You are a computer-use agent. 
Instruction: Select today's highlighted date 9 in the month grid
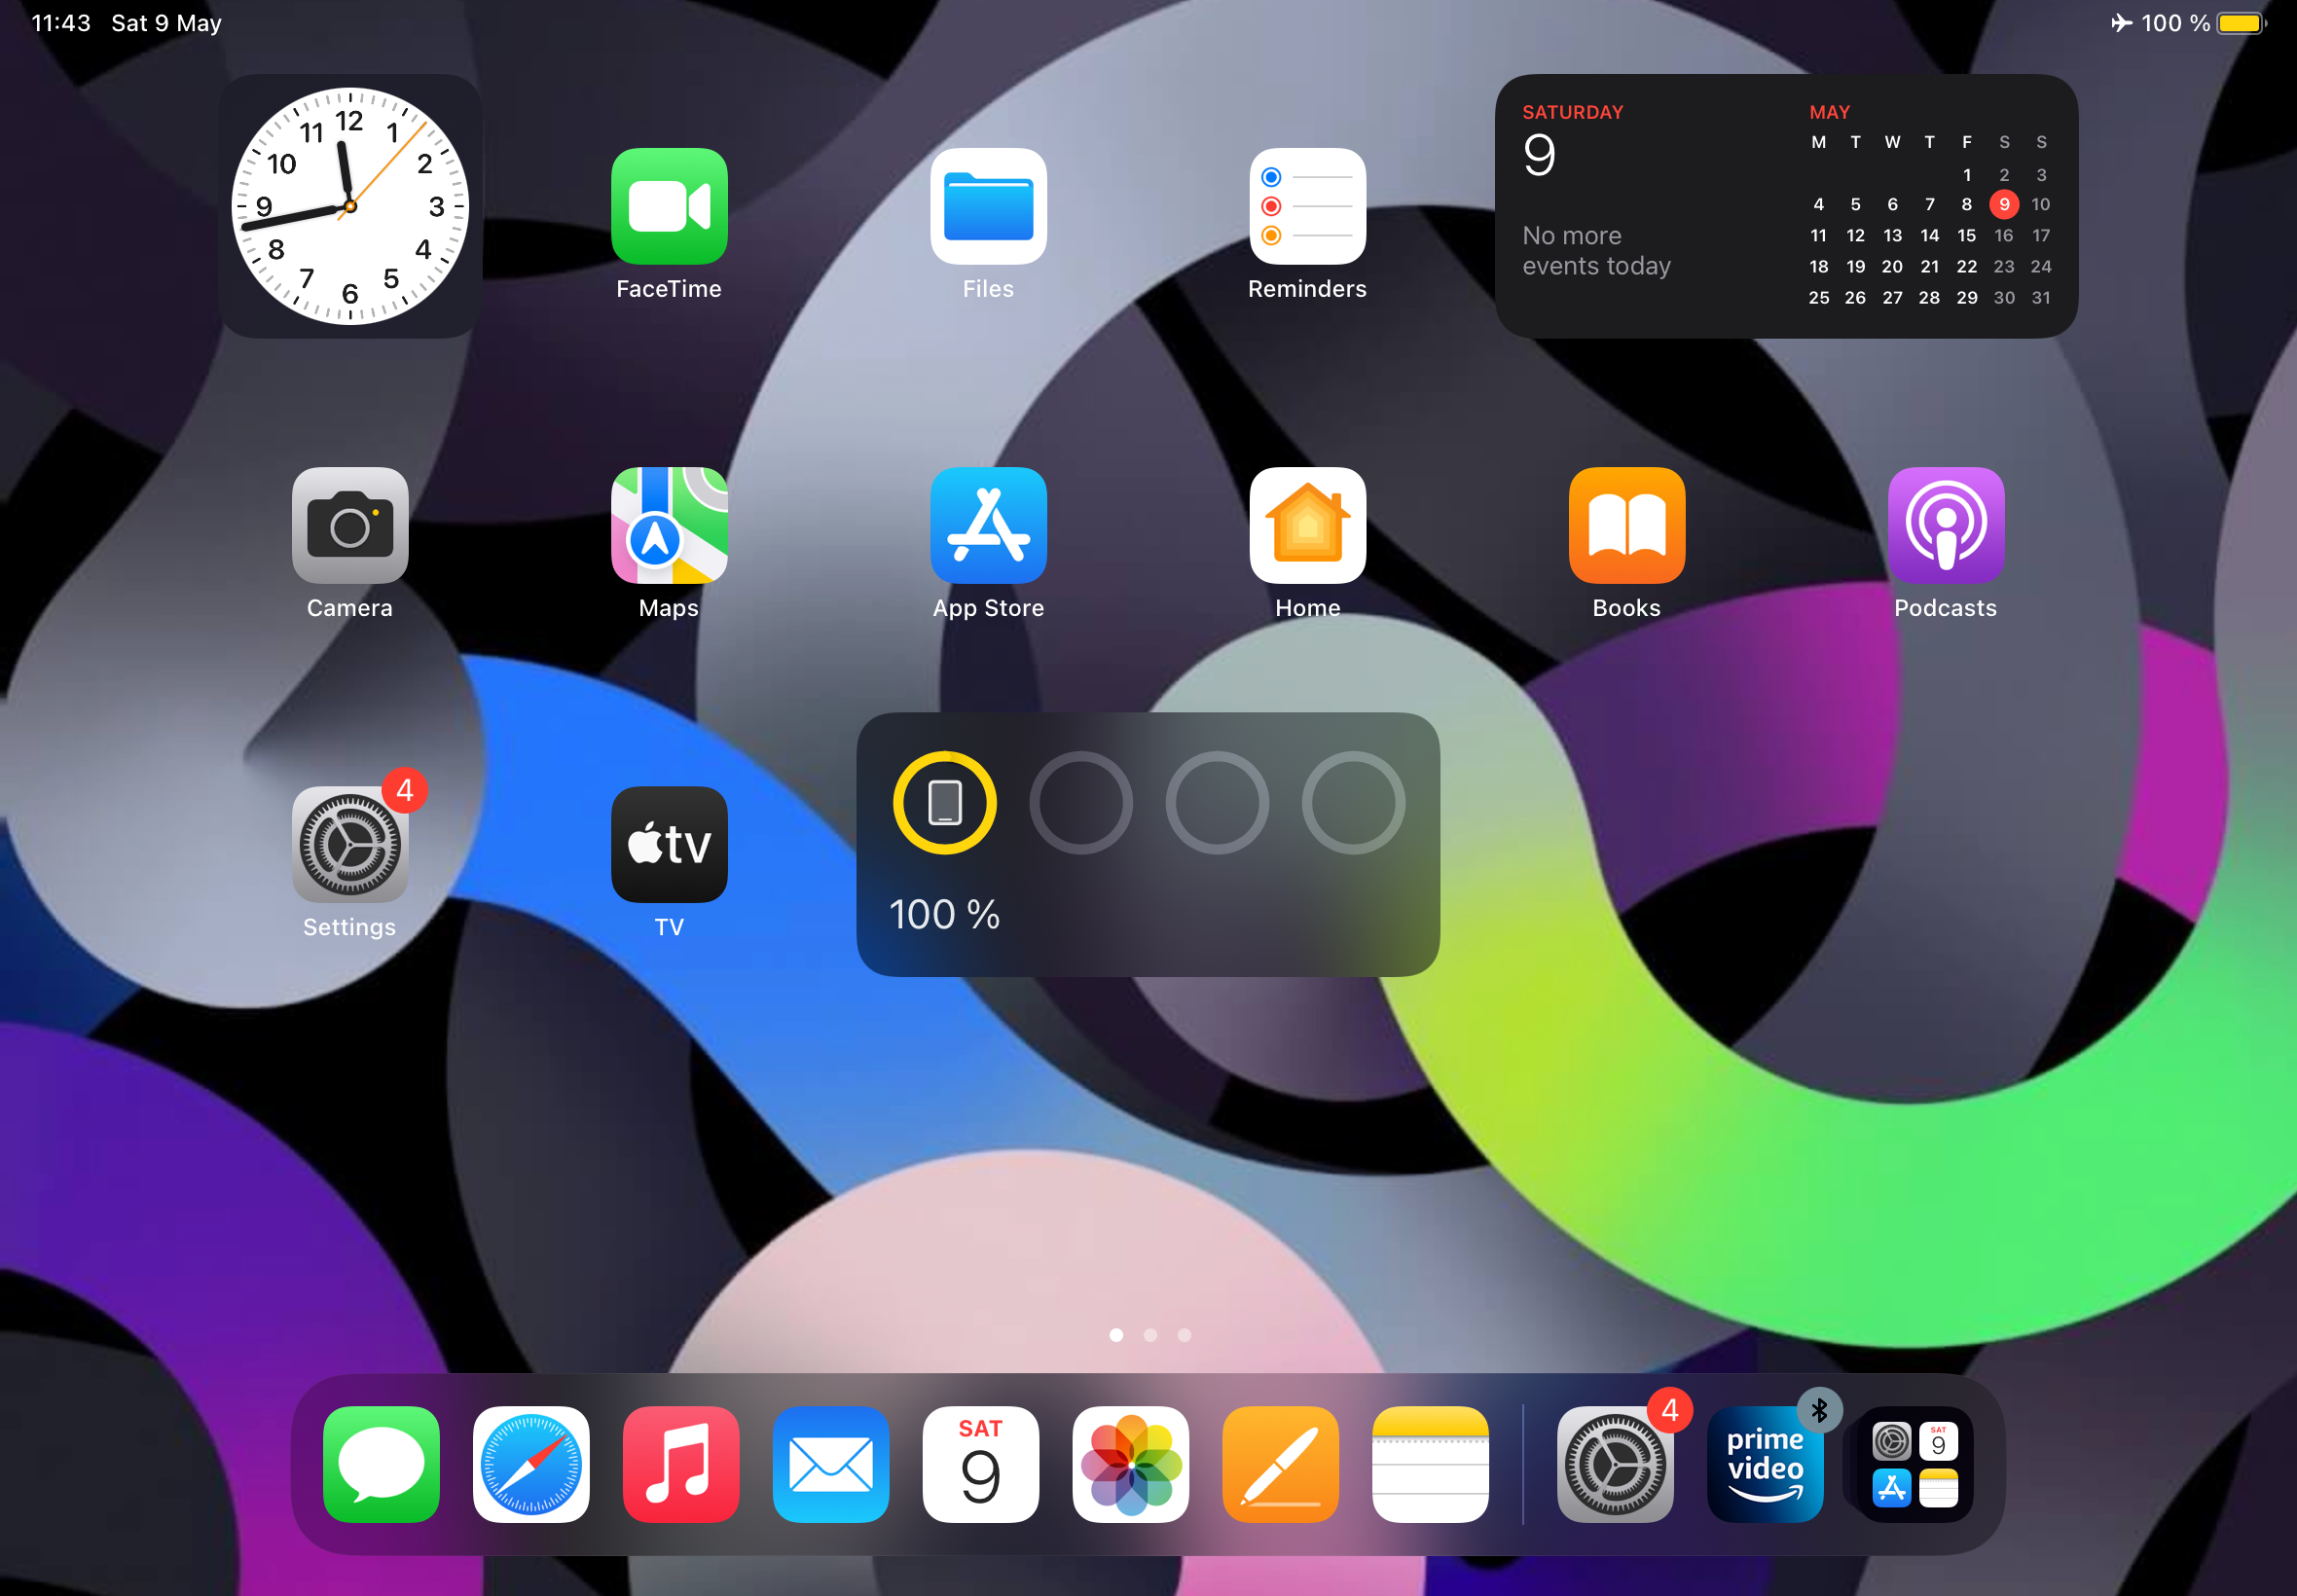coord(2004,204)
